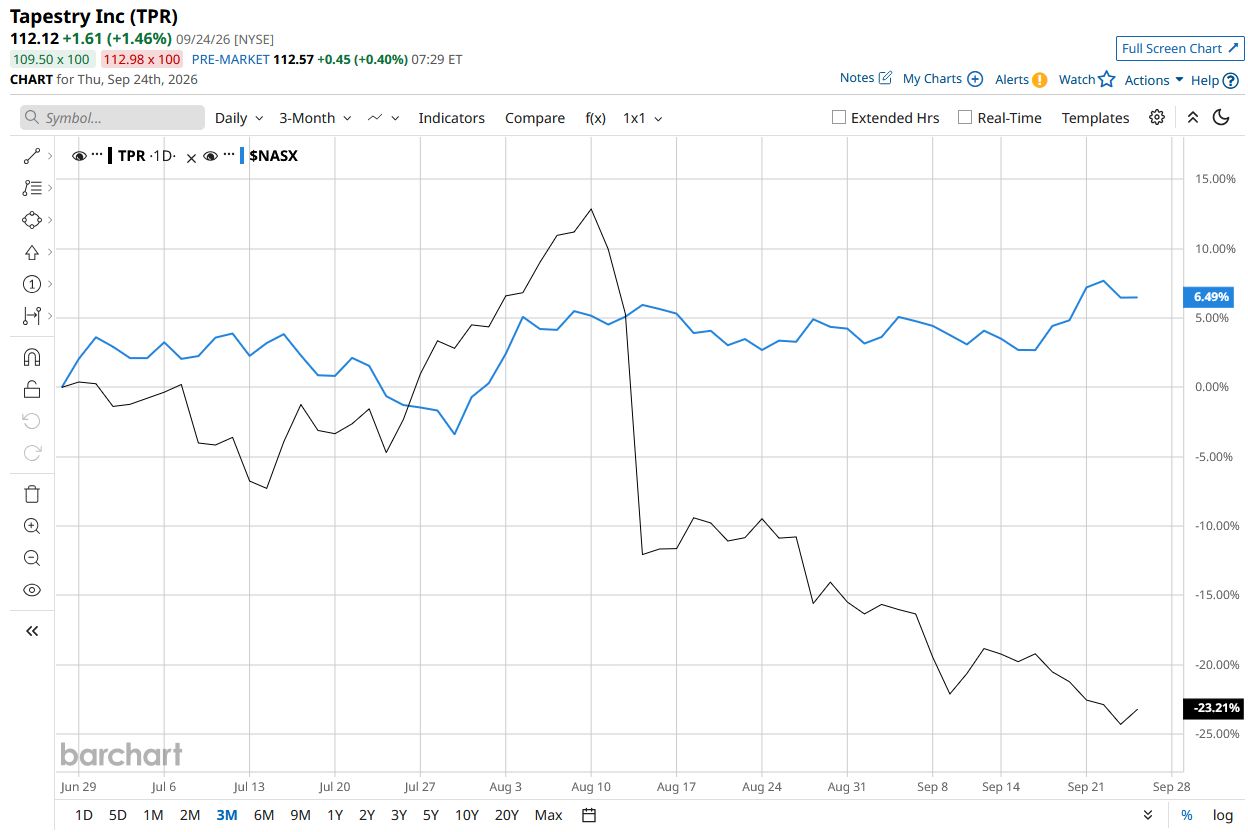This screenshot has width=1248, height=832.
Task: Expand the Actions dropdown menu
Action: (1154, 80)
